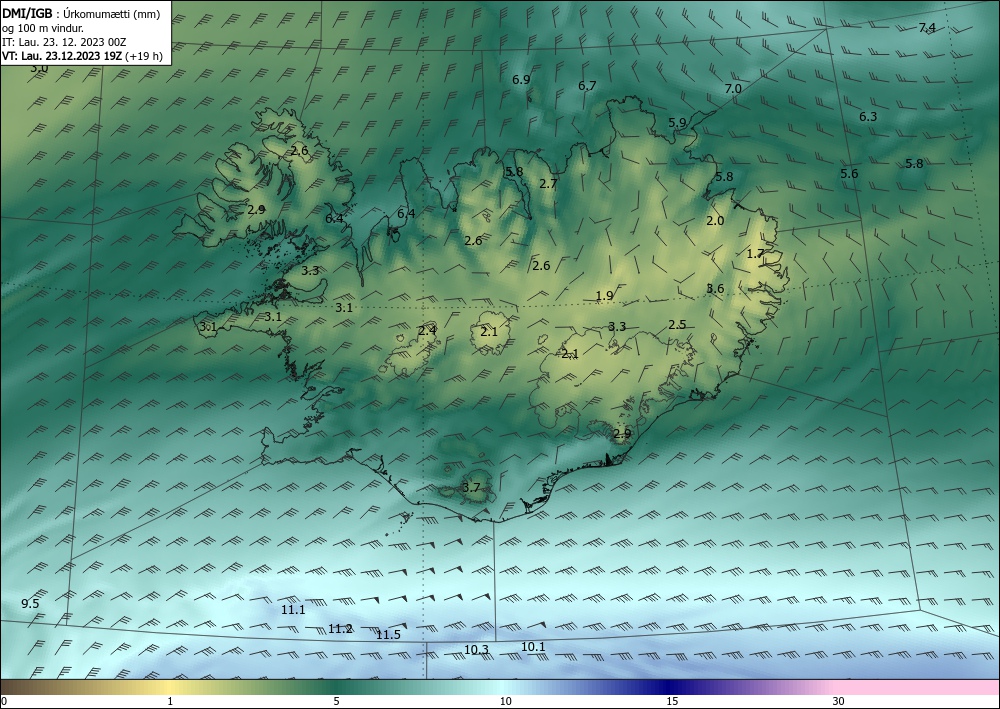Viewport: 1000px width, 709px height.
Task: Click the 3.6 value label in east Iceland
Action: [x=715, y=288]
